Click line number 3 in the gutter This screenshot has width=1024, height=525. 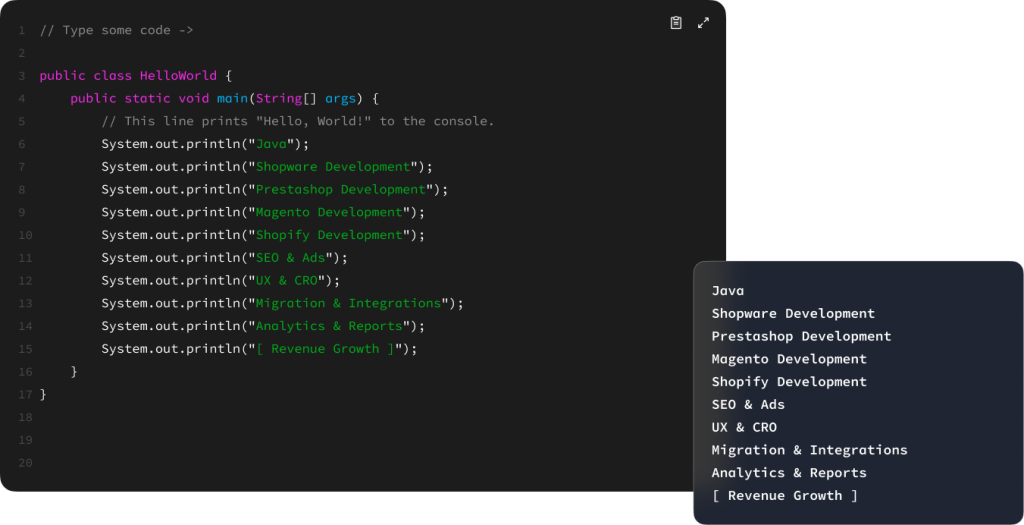click(x=21, y=76)
